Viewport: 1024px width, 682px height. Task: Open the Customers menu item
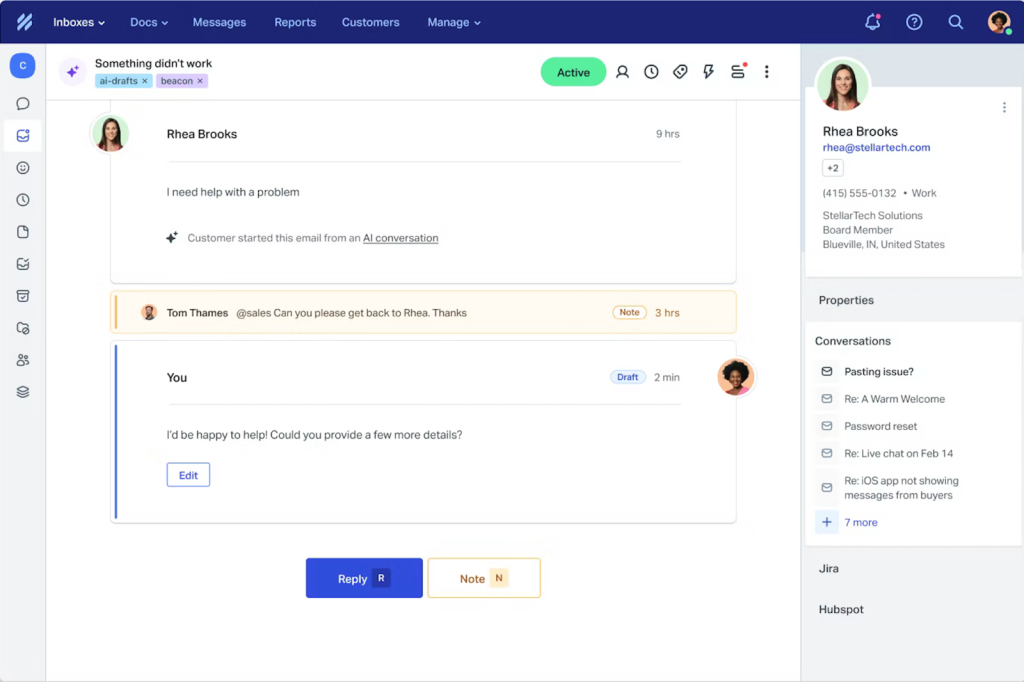(x=370, y=22)
